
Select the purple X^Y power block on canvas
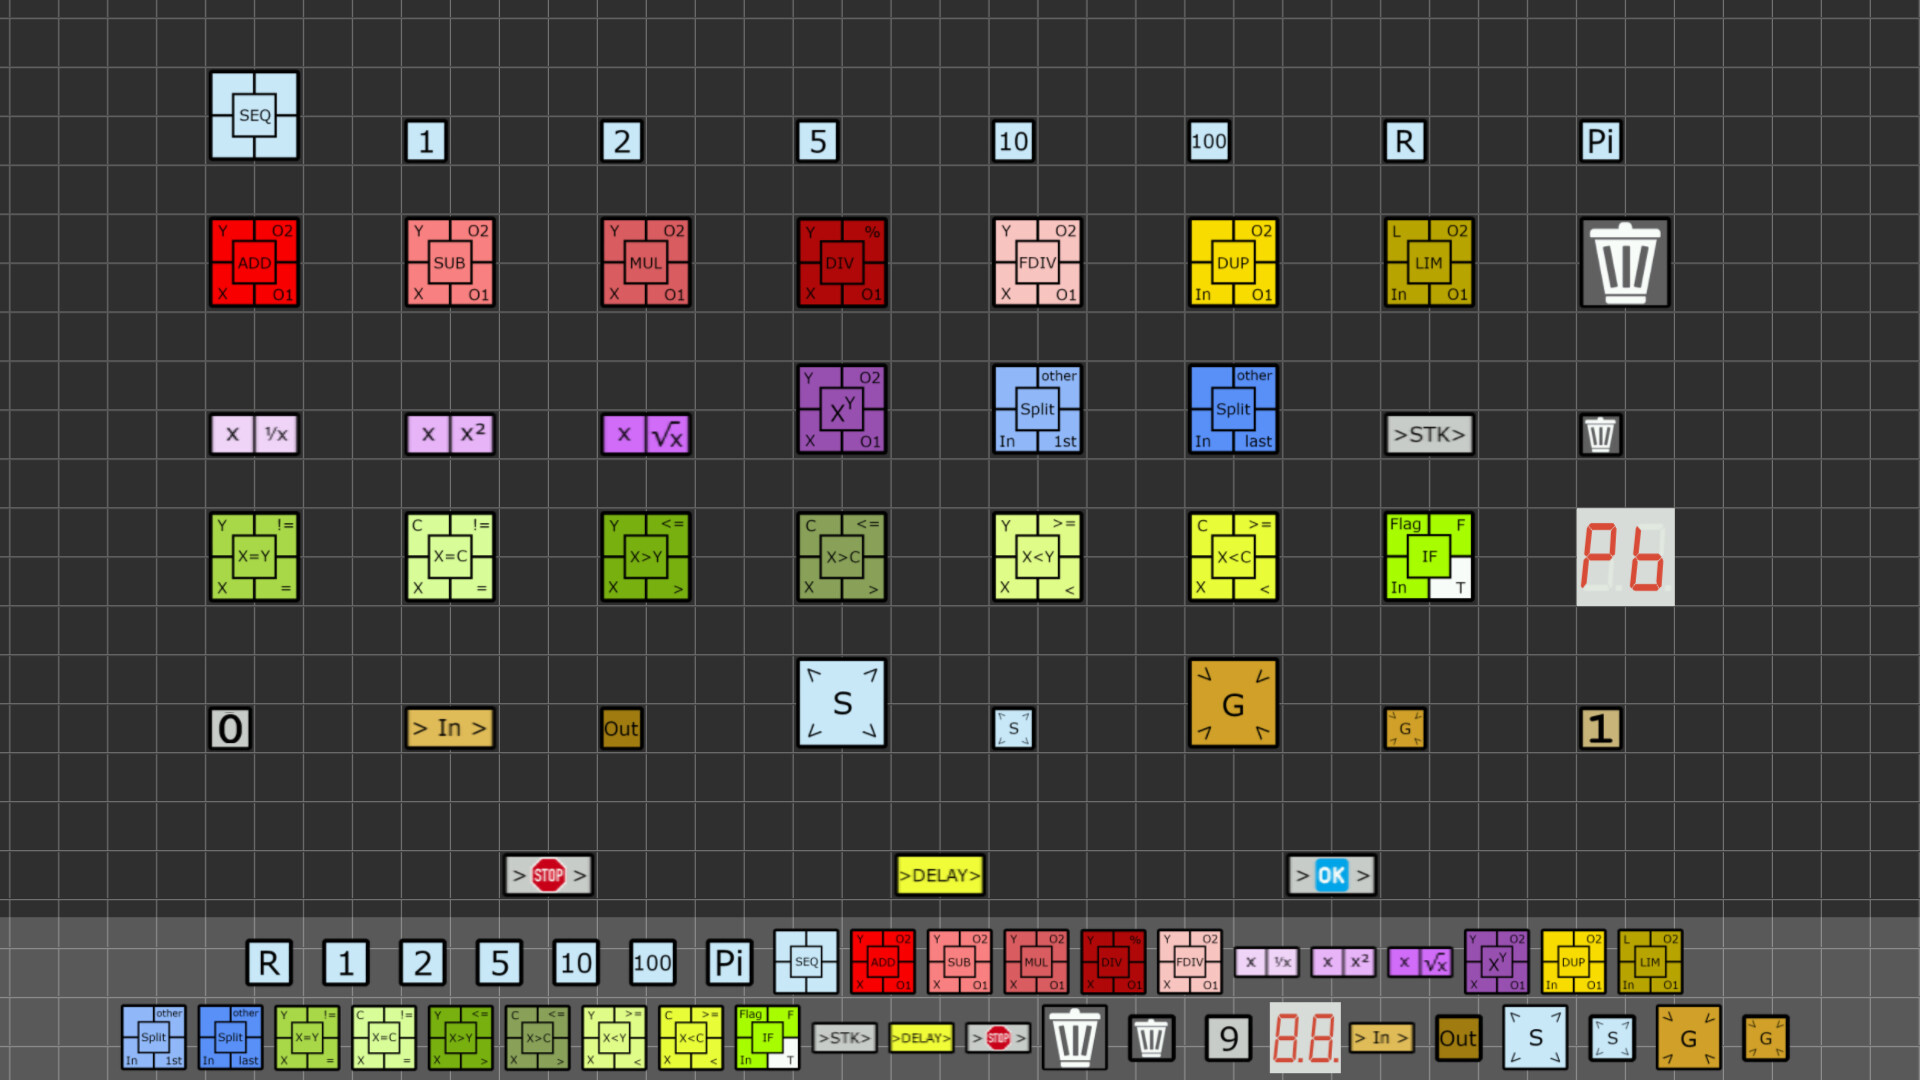click(841, 409)
